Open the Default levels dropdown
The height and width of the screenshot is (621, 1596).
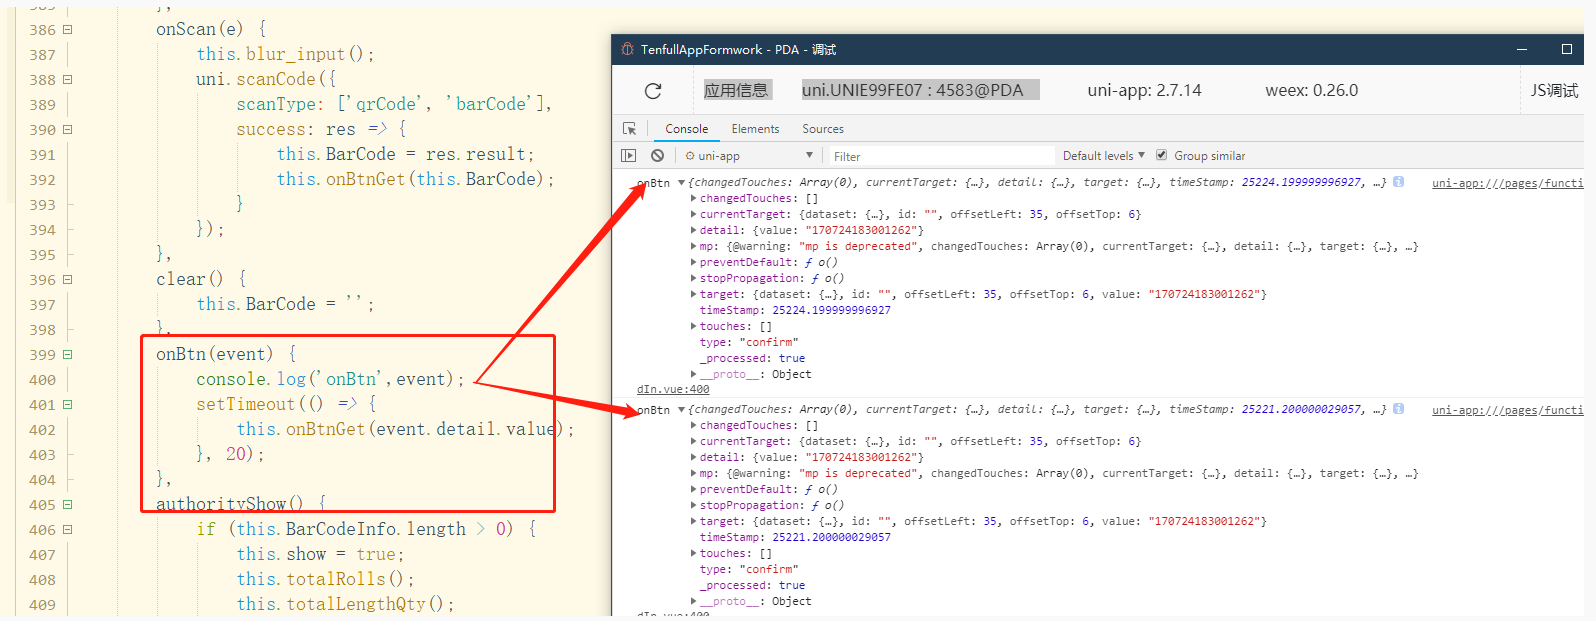coord(1103,156)
